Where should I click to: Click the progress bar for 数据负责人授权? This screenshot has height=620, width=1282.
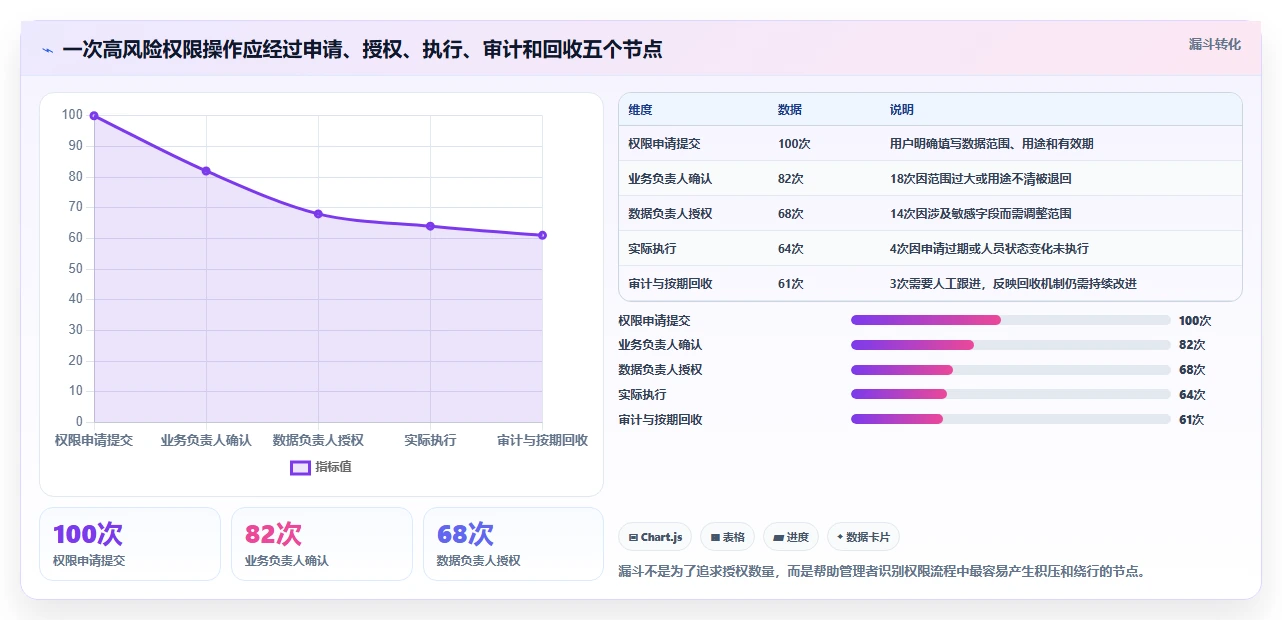point(1010,370)
